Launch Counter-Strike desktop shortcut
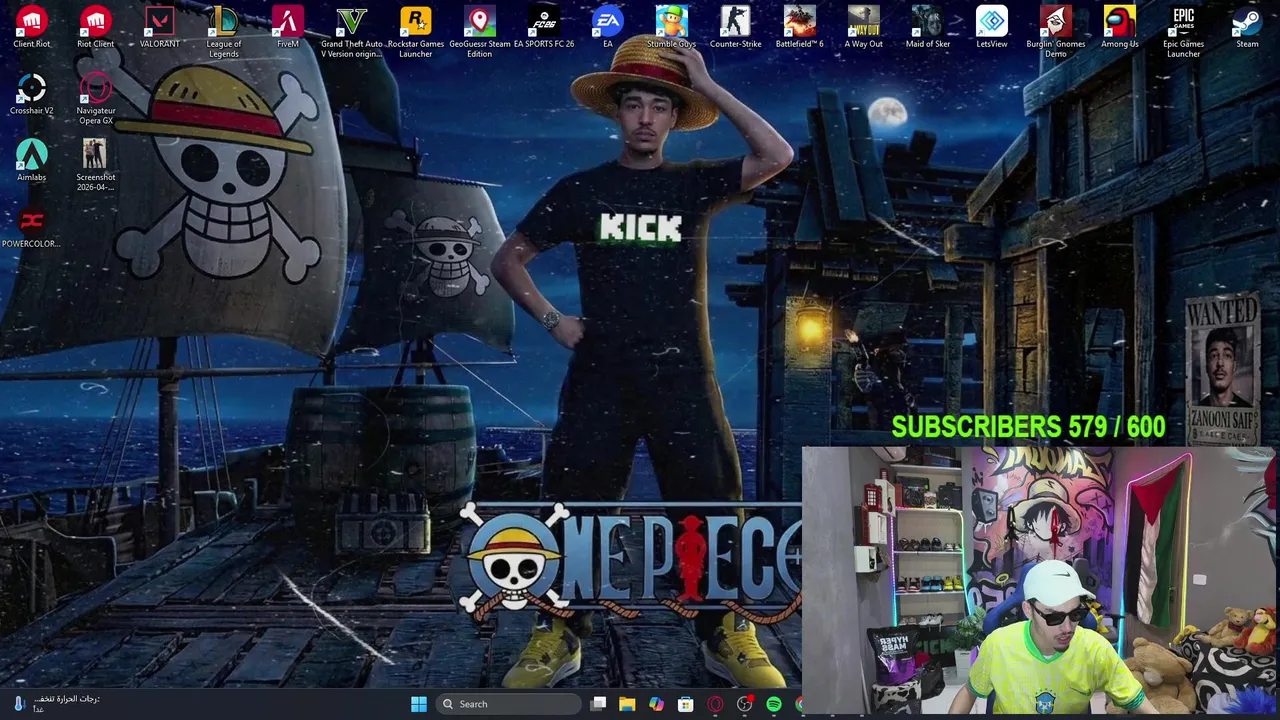 click(x=736, y=28)
